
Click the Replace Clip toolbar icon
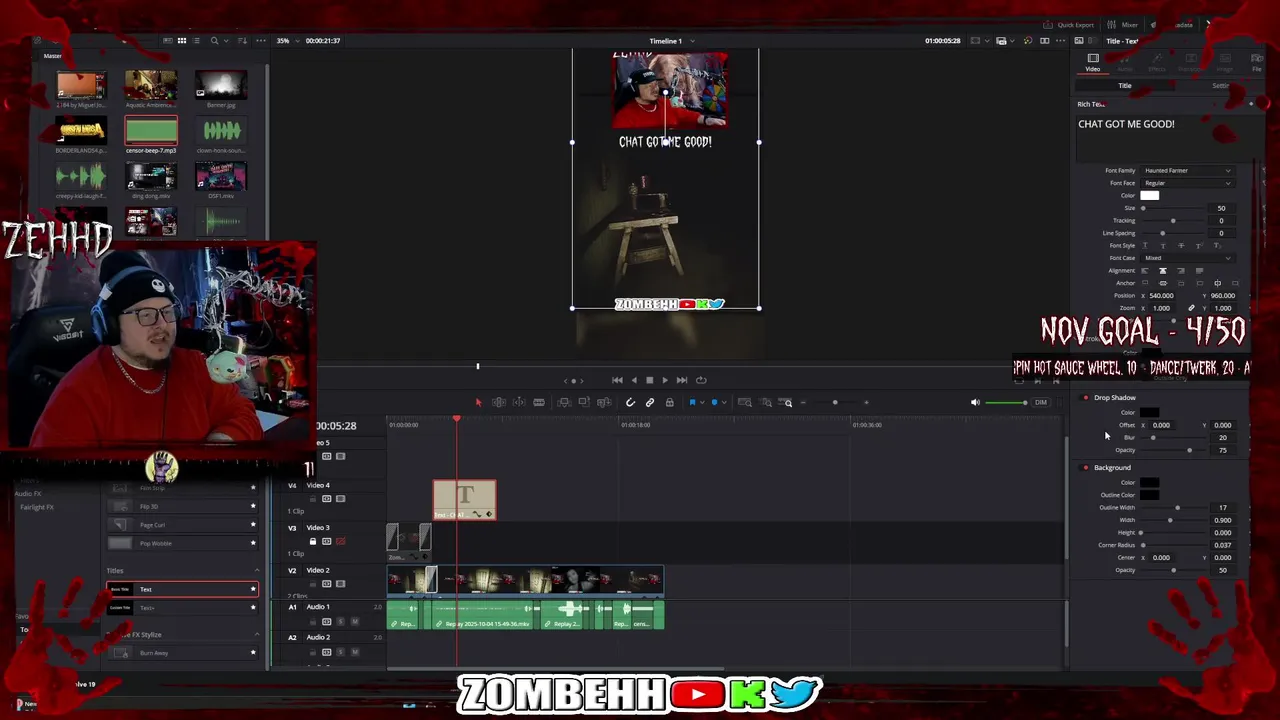click(604, 402)
